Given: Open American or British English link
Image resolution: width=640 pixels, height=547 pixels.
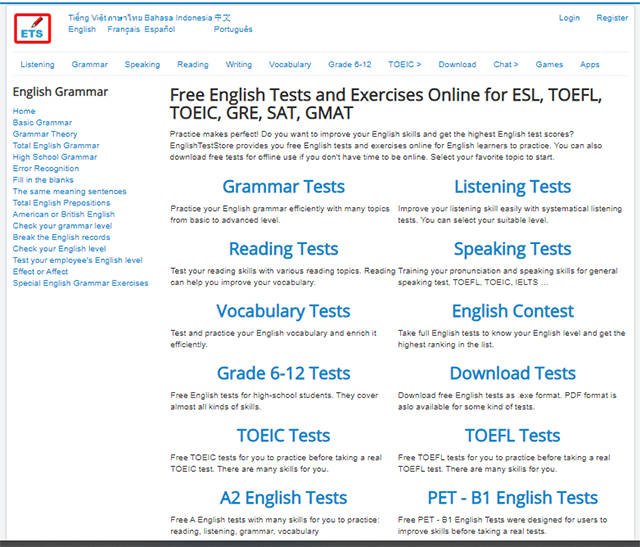Looking at the screenshot, I should 64,214.
